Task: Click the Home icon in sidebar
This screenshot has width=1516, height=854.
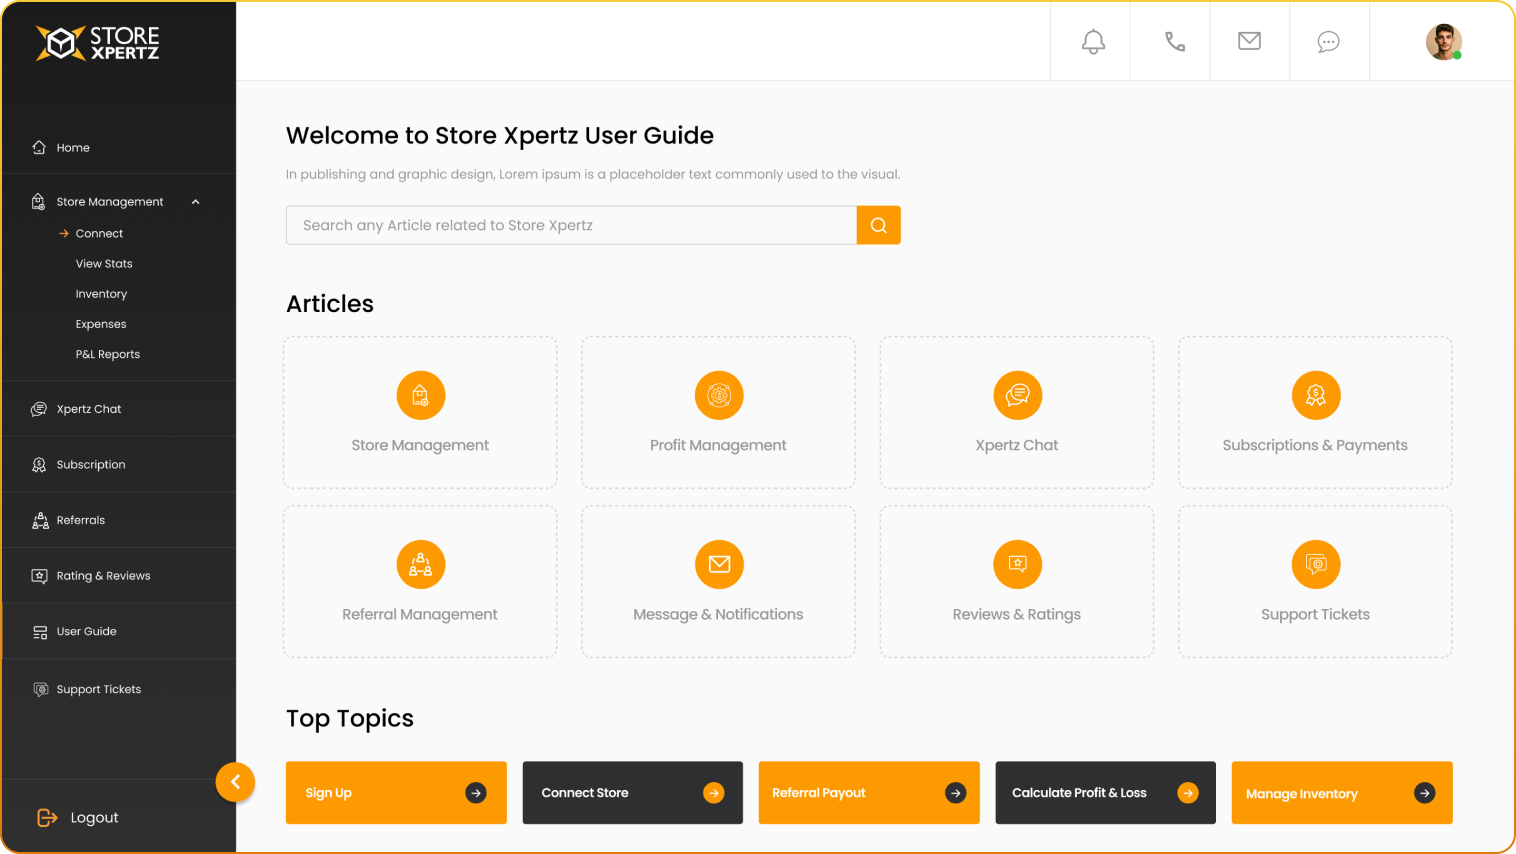Action: pyautogui.click(x=39, y=147)
